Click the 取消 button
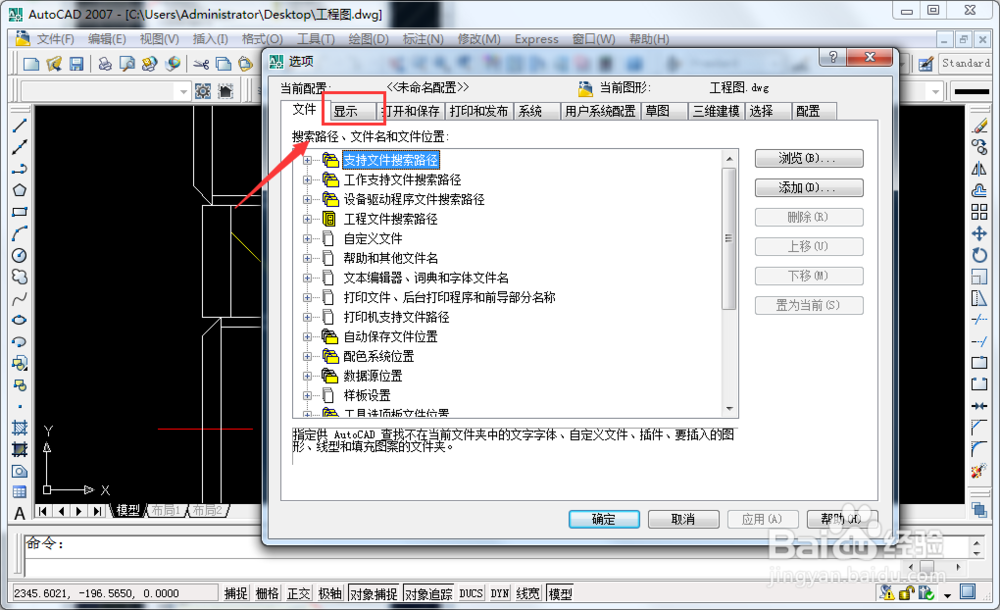Image resolution: width=1000 pixels, height=610 pixels. click(683, 519)
